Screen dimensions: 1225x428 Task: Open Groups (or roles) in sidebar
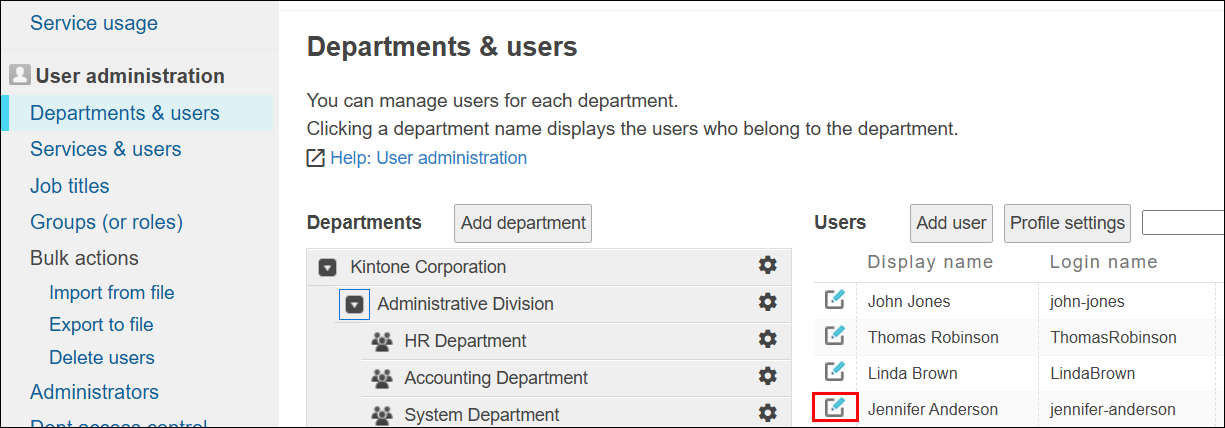(106, 222)
